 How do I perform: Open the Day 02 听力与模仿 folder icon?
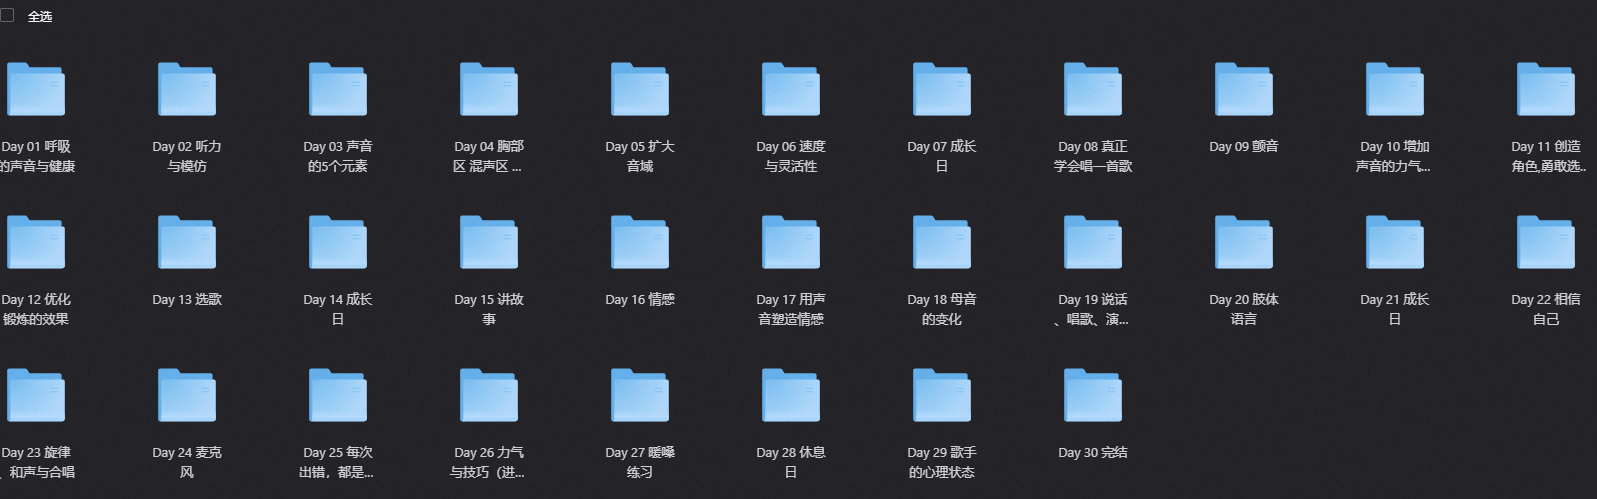[187, 89]
